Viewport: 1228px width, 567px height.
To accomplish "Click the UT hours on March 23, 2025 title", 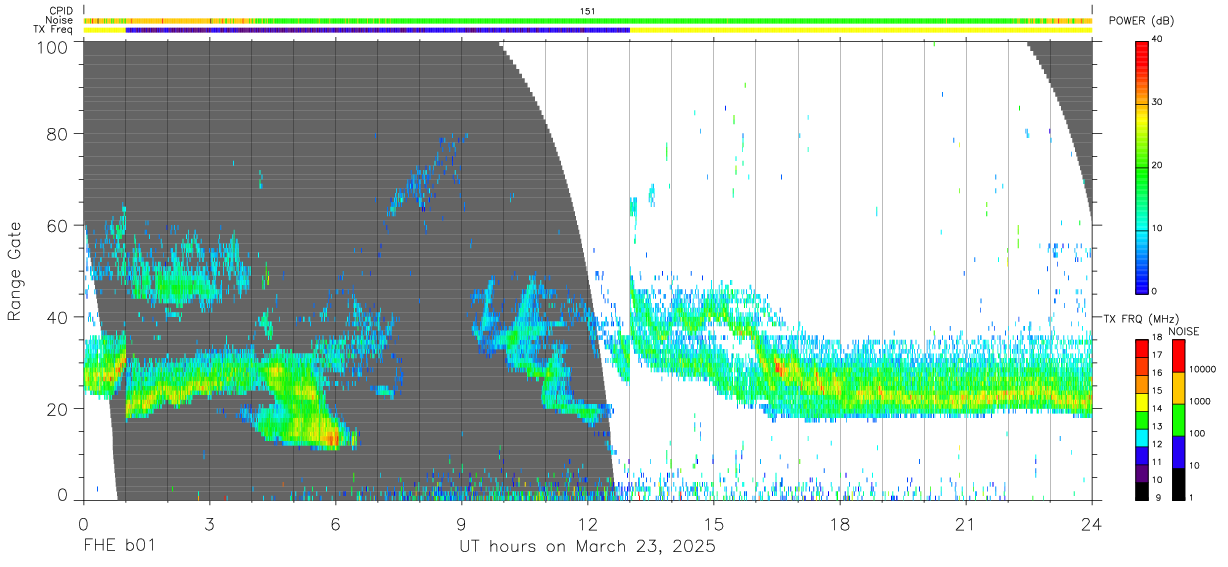I will pyautogui.click(x=587, y=547).
